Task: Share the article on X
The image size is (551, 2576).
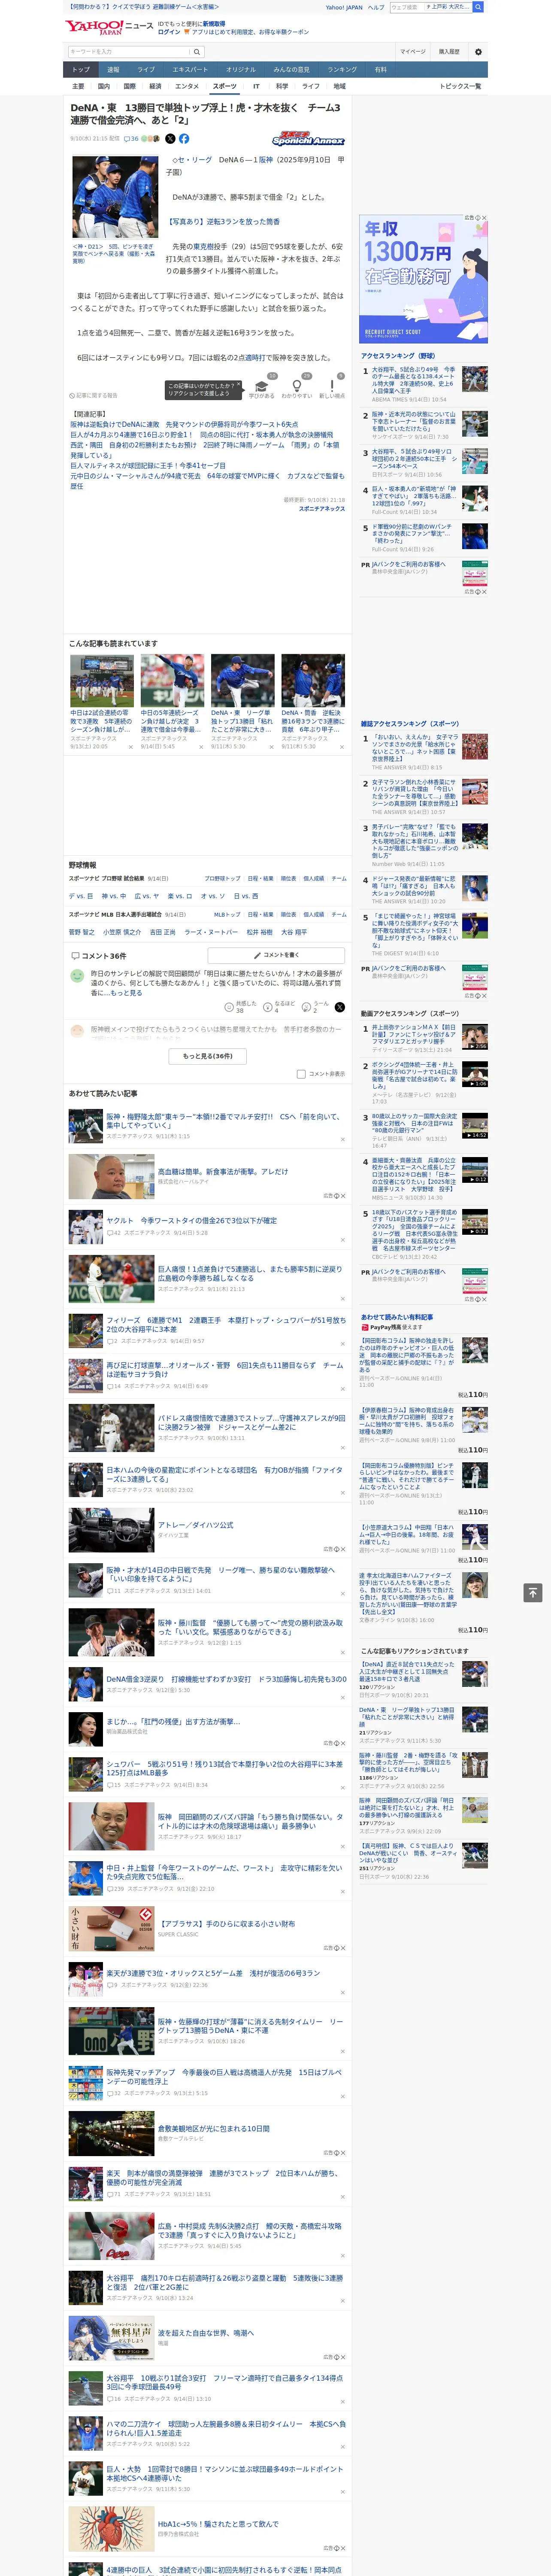Action: pyautogui.click(x=170, y=139)
